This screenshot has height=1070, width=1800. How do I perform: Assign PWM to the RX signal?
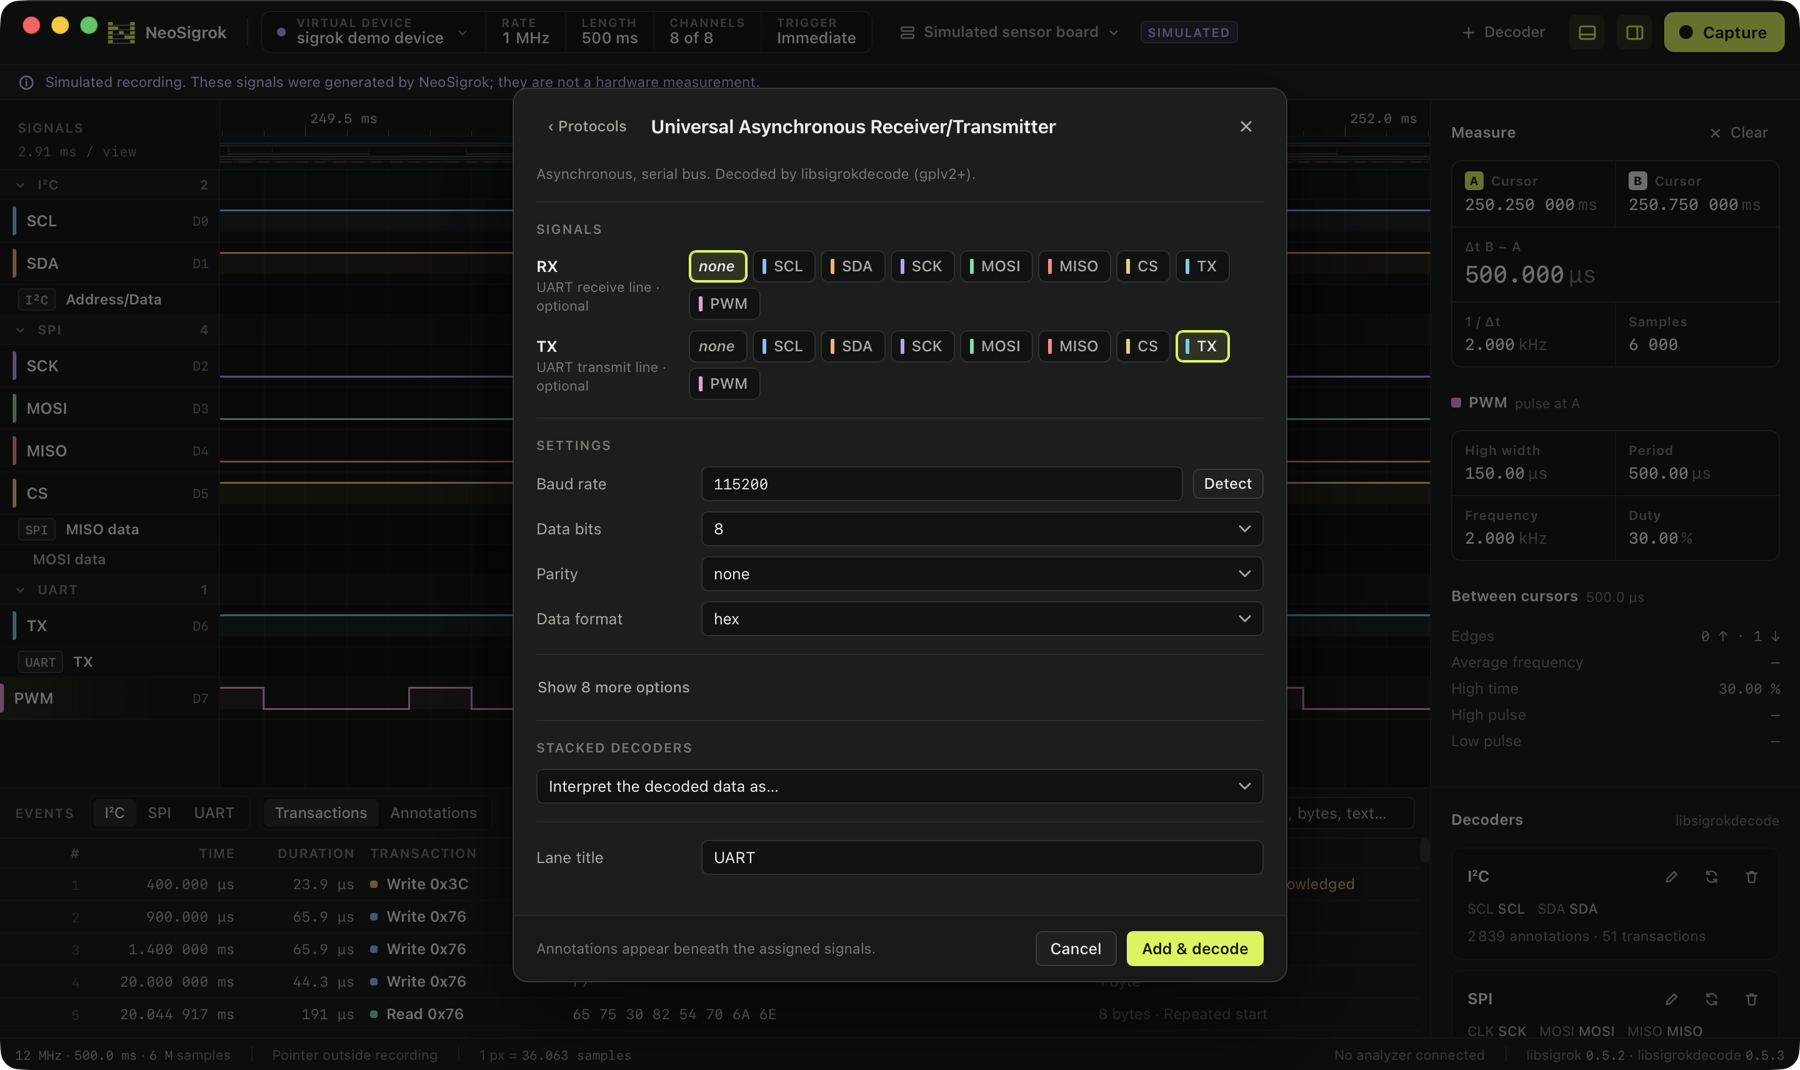(724, 304)
